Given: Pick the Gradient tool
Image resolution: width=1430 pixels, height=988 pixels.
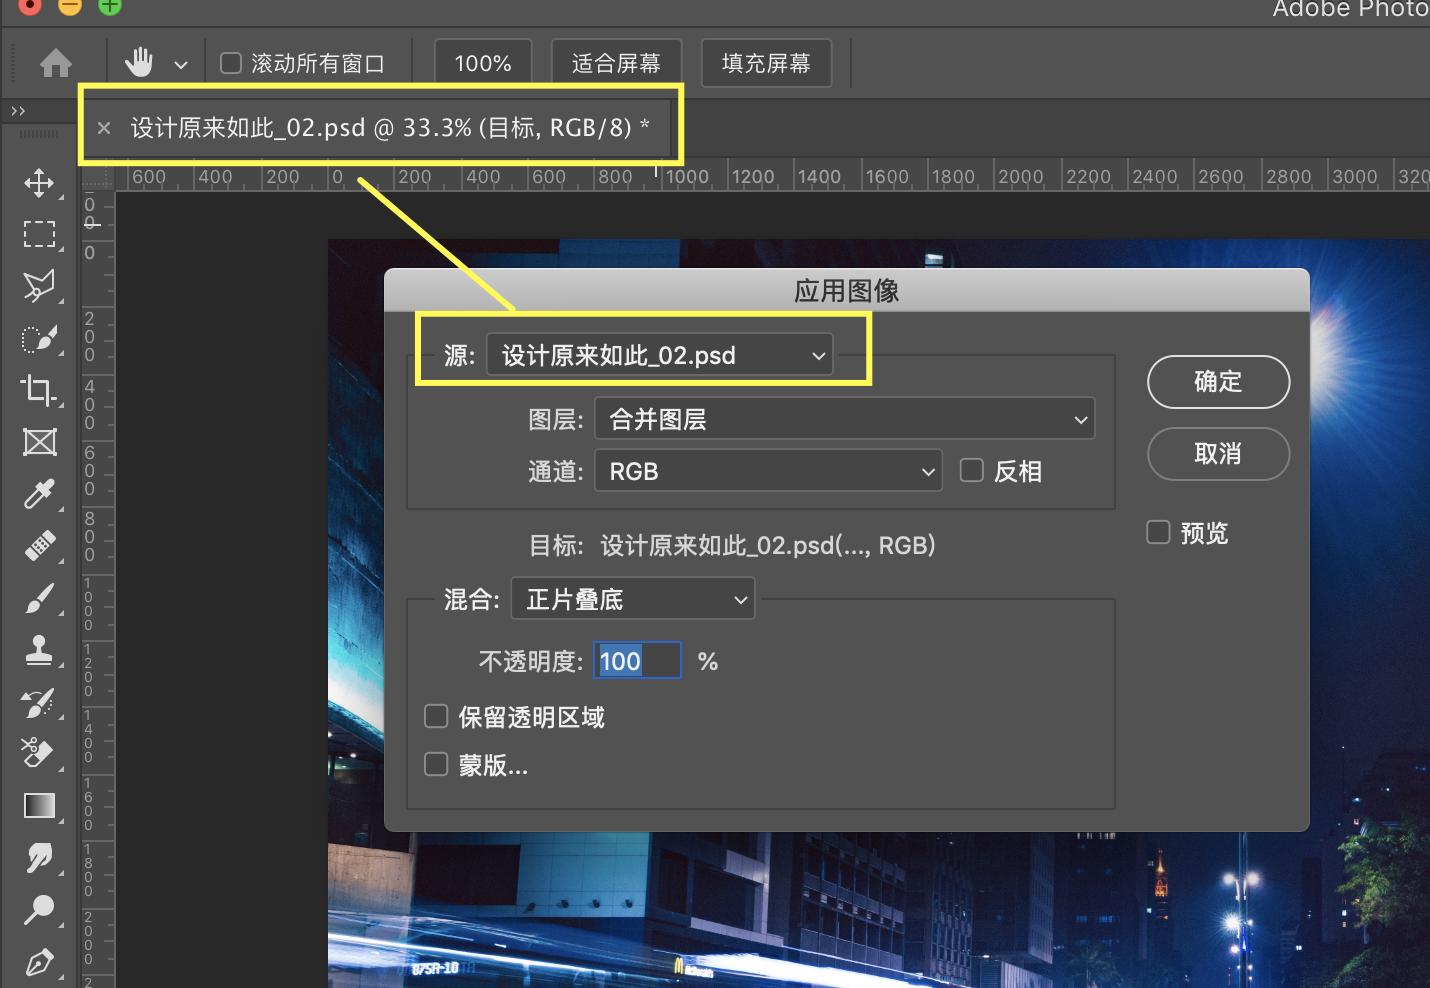Looking at the screenshot, I should 40,806.
